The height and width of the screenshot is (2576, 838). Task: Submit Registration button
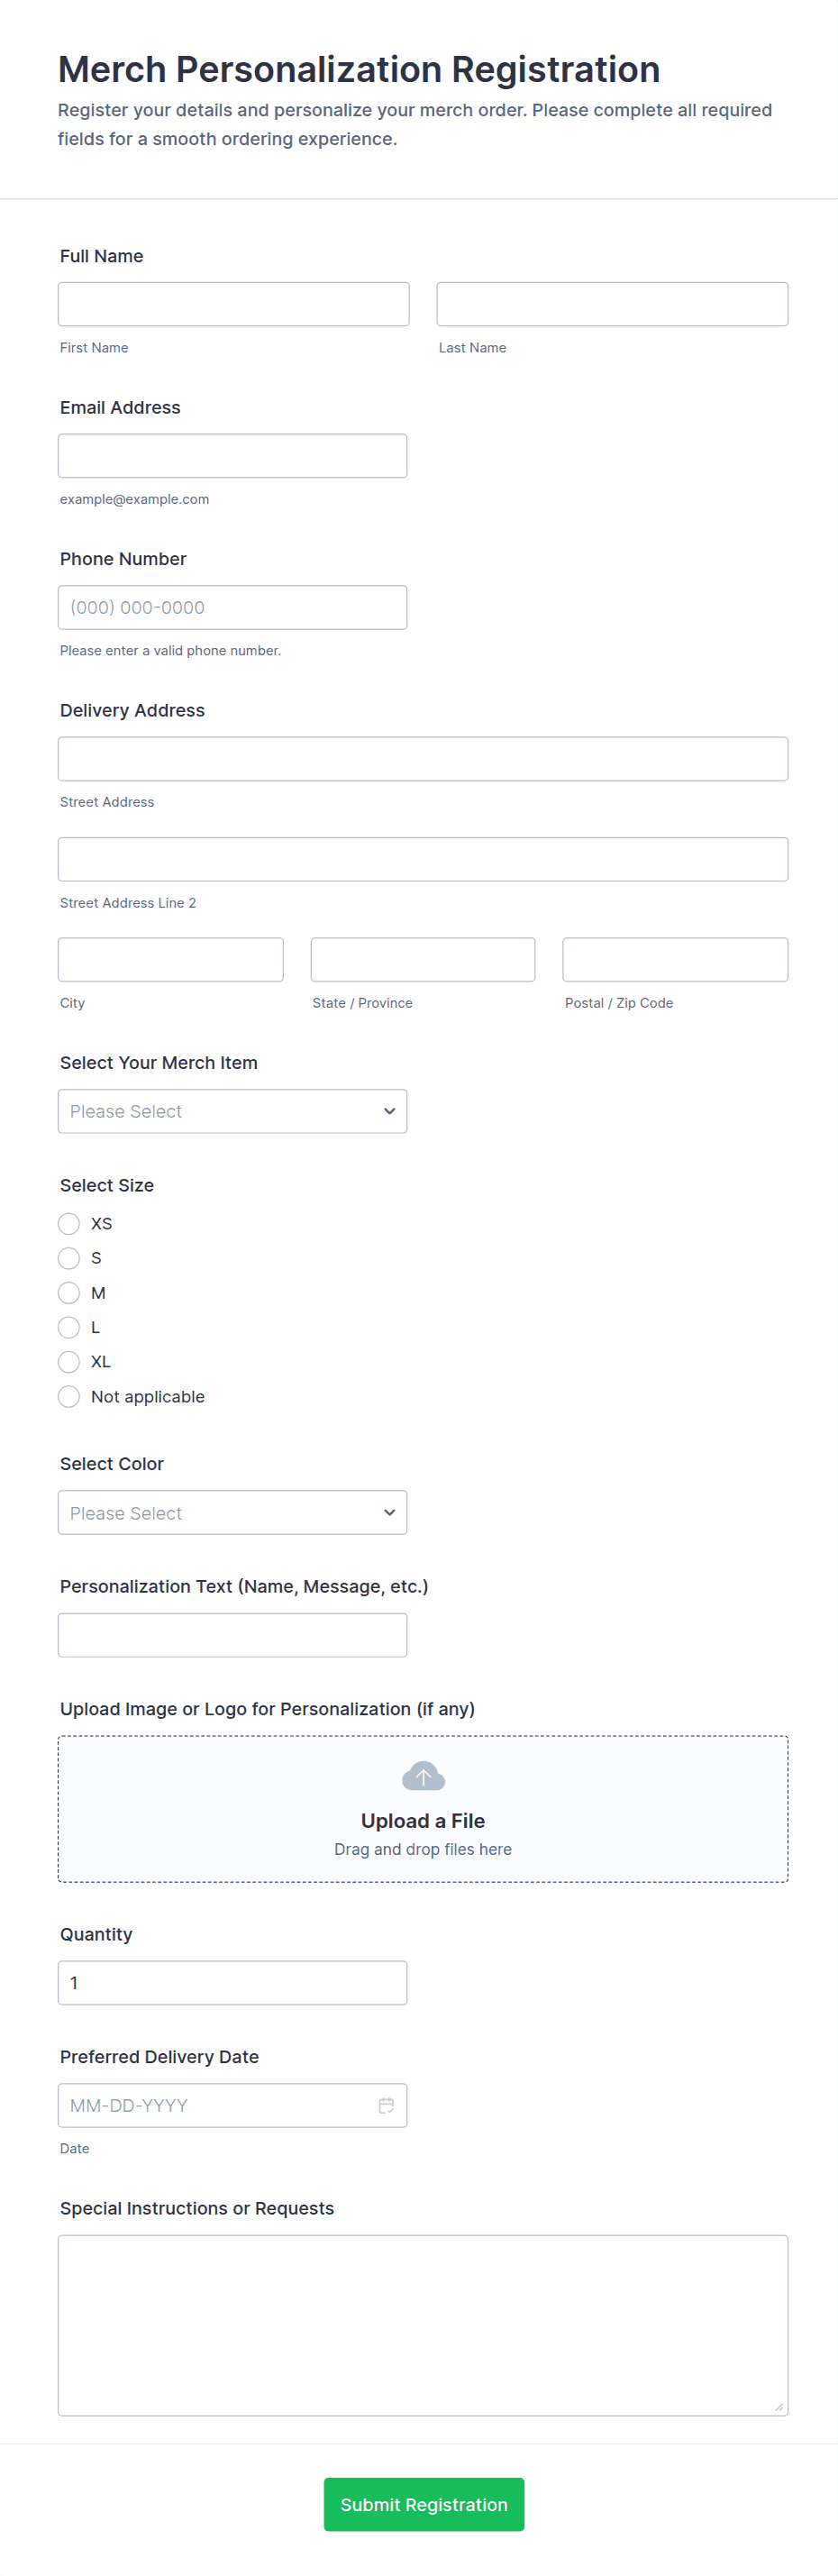click(x=424, y=2504)
